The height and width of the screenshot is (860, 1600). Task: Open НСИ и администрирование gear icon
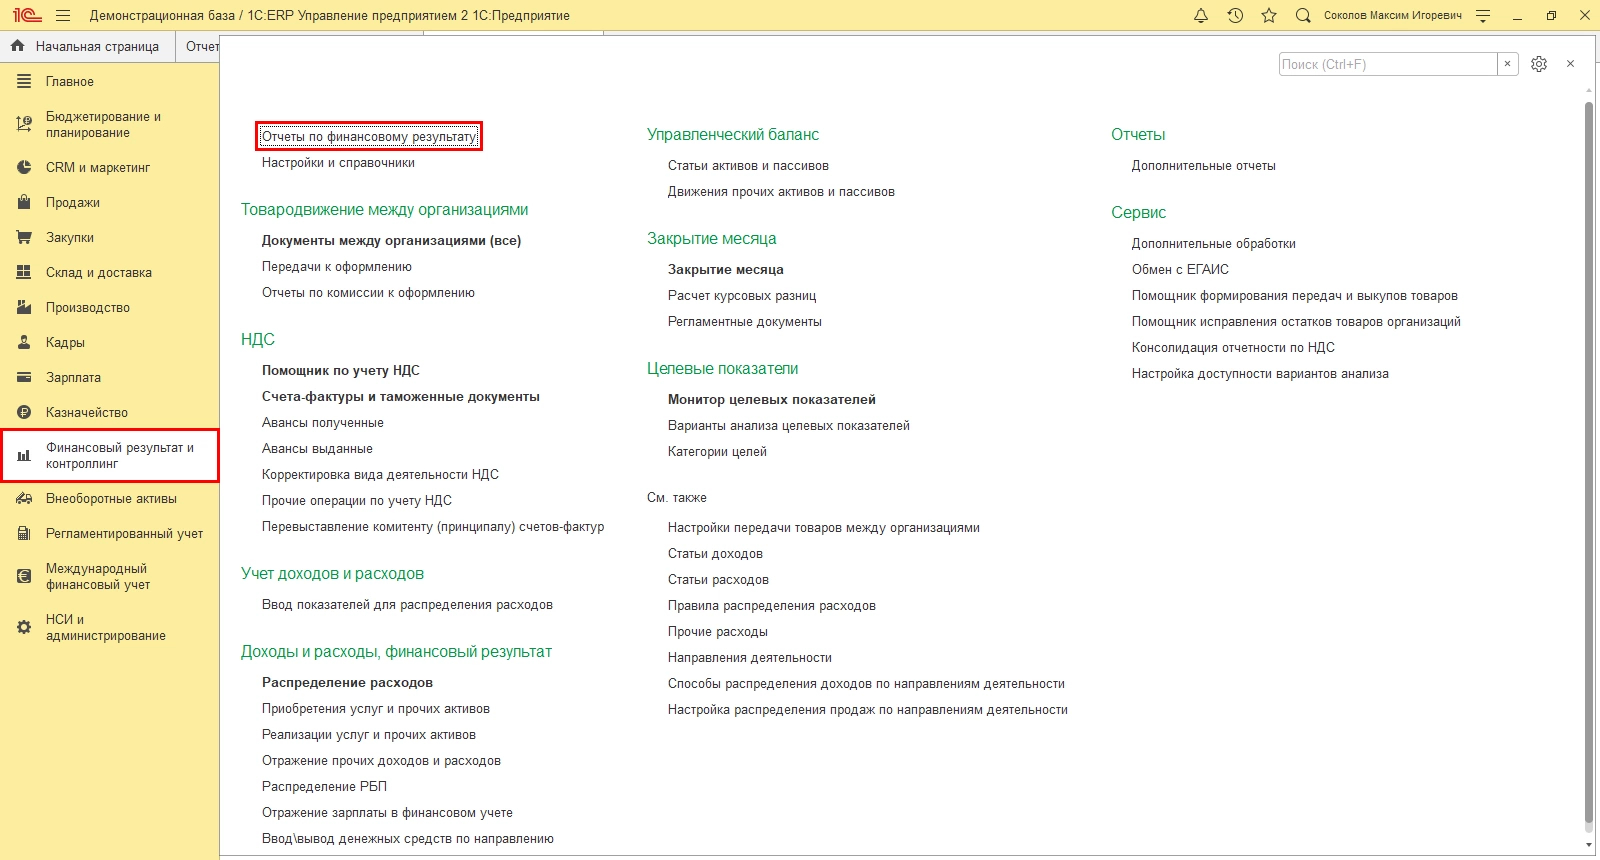[24, 628]
